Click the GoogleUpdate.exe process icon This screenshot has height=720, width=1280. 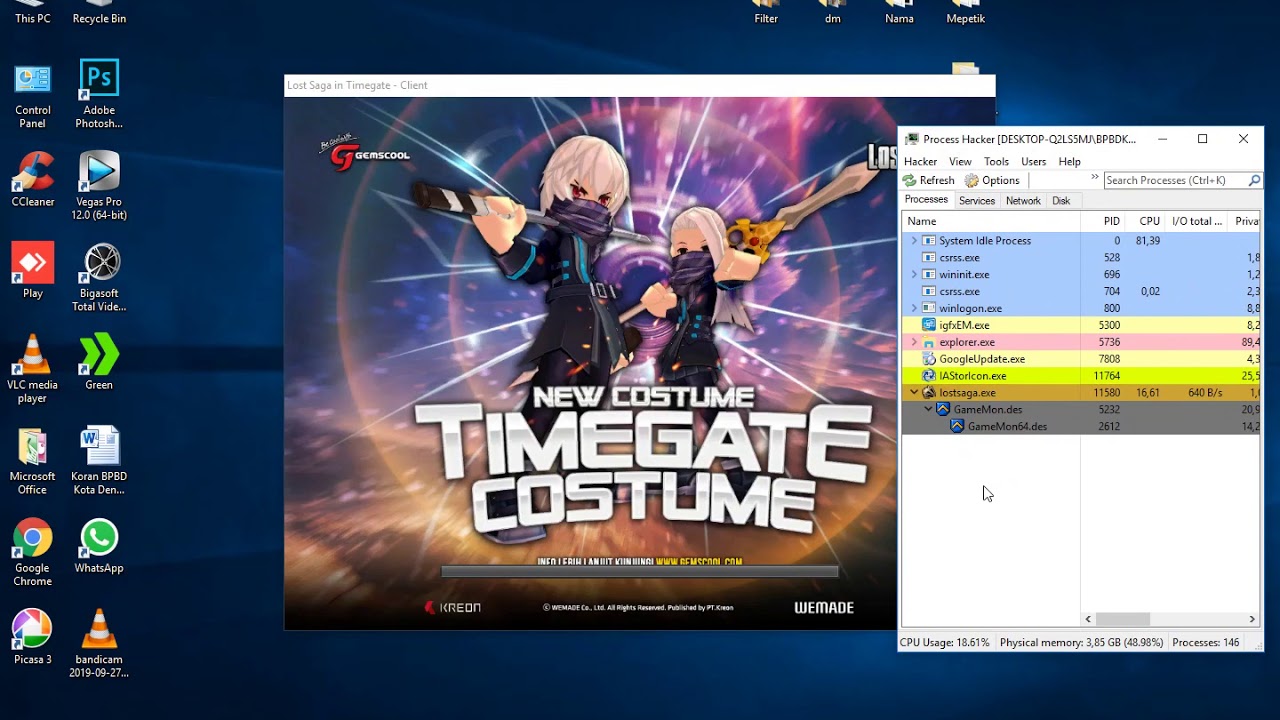(x=929, y=359)
